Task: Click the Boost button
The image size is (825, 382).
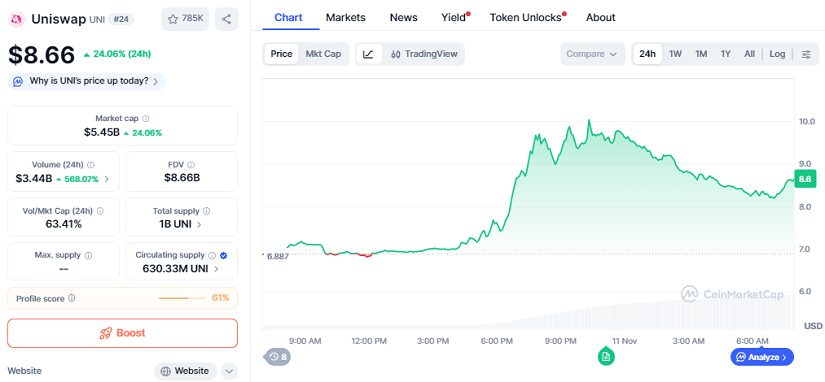Action: [123, 333]
